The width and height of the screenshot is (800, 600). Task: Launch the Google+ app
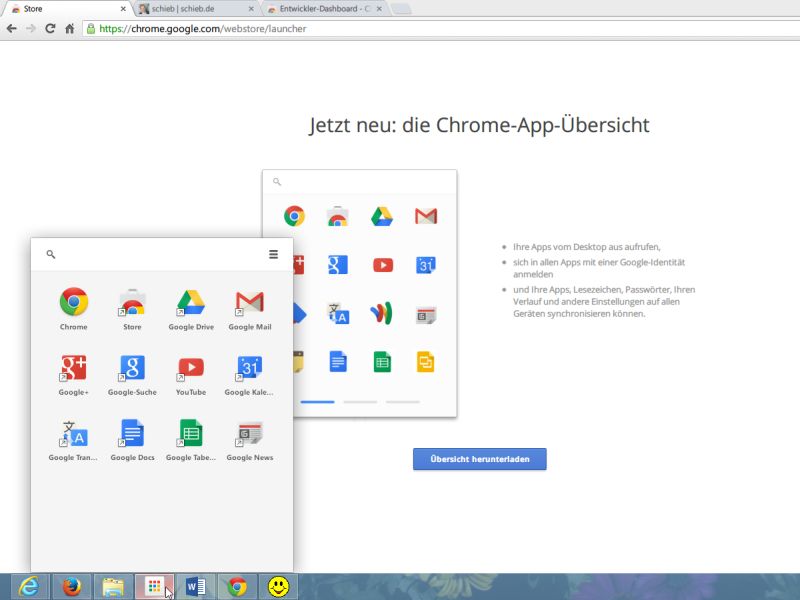click(73, 374)
